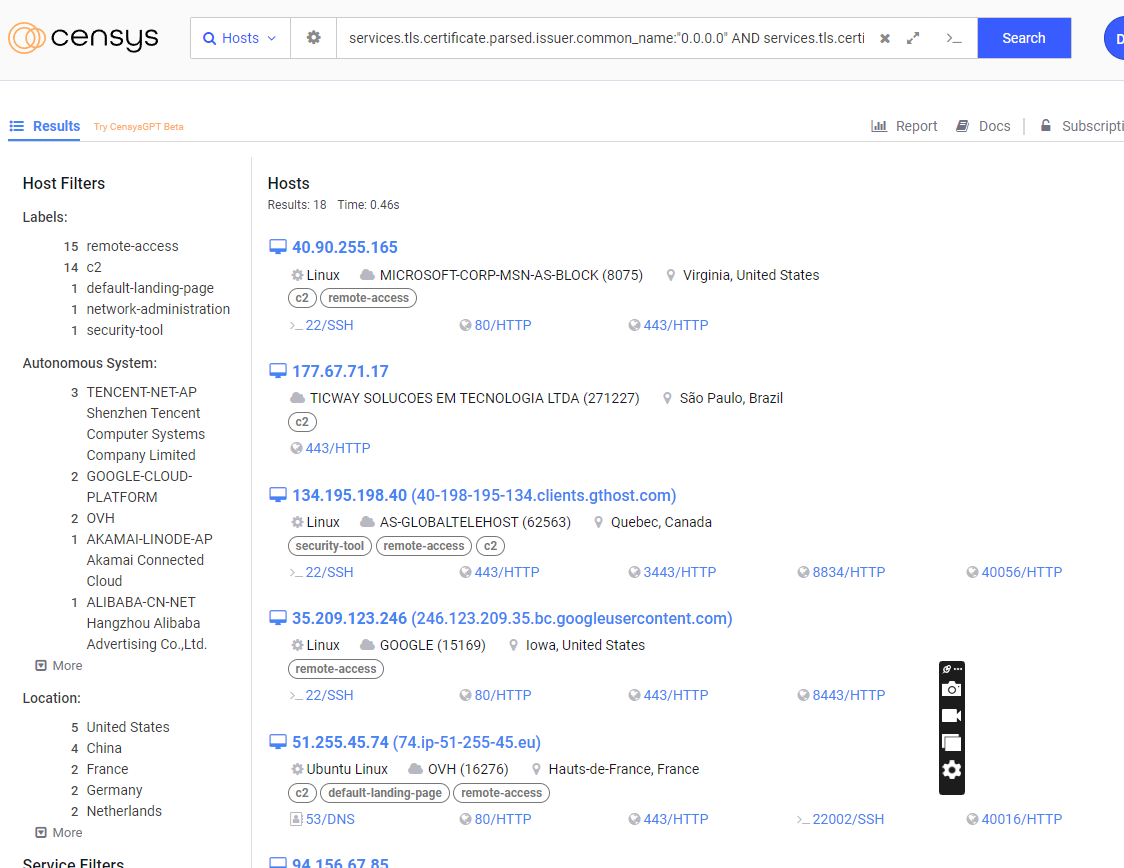
Task: Open host 35.209.123.246
Action: click(512, 619)
